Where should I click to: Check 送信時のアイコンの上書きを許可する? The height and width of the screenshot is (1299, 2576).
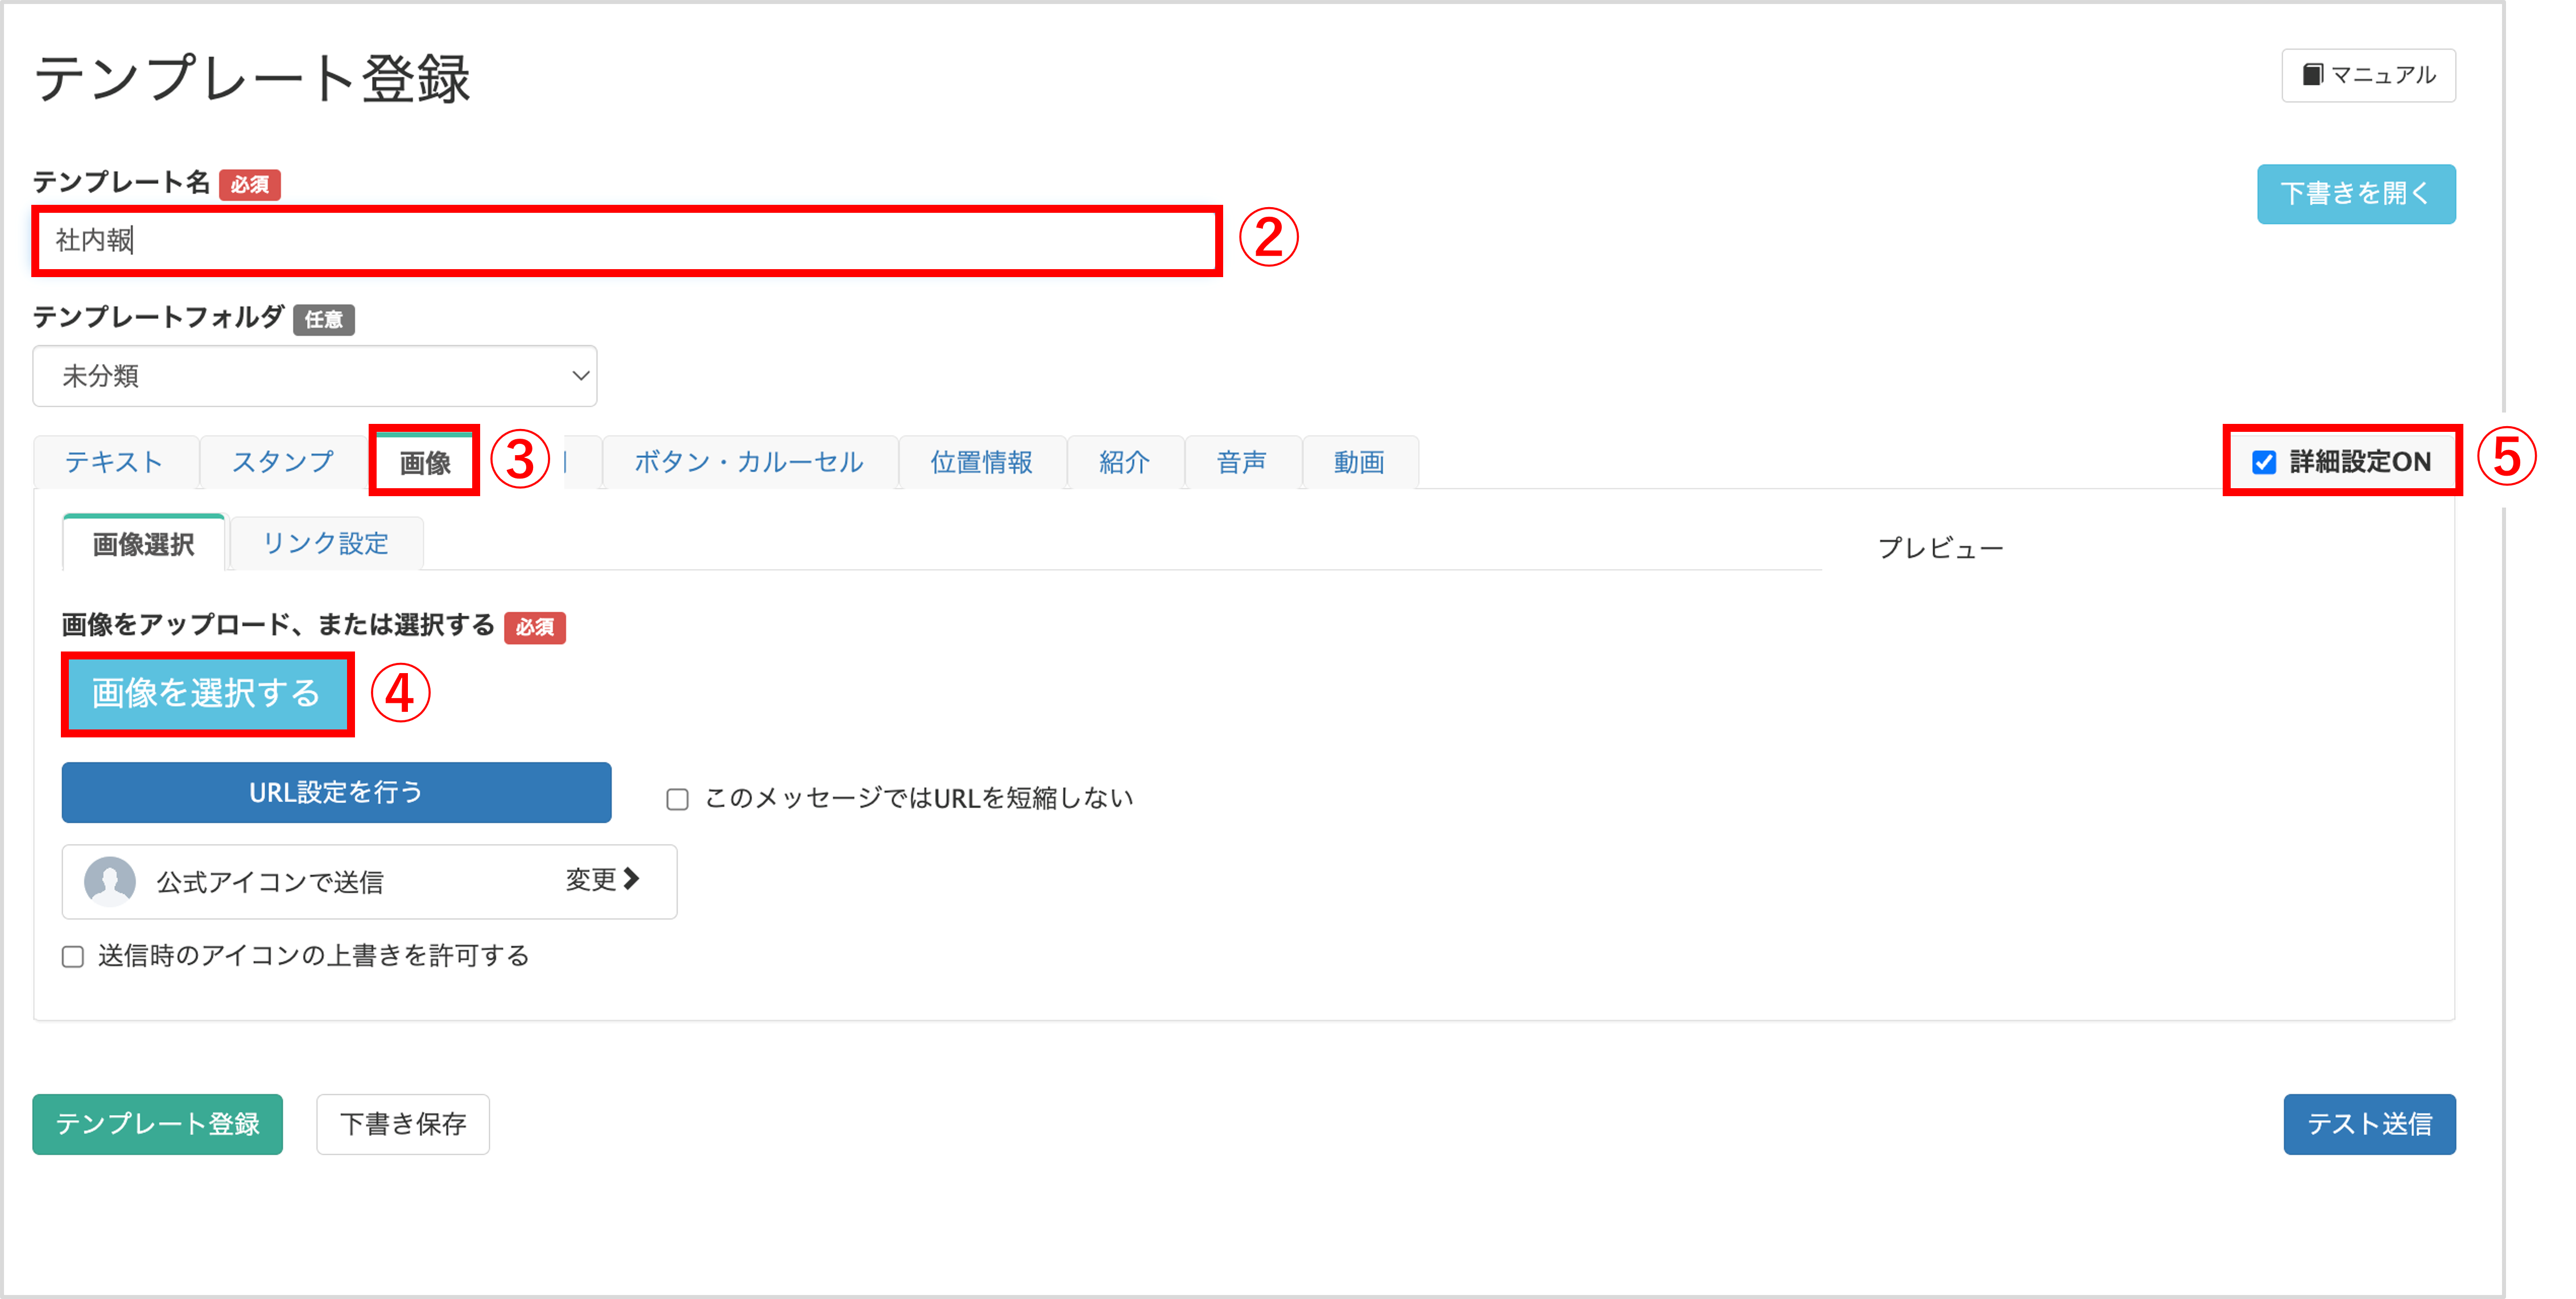click(x=73, y=957)
